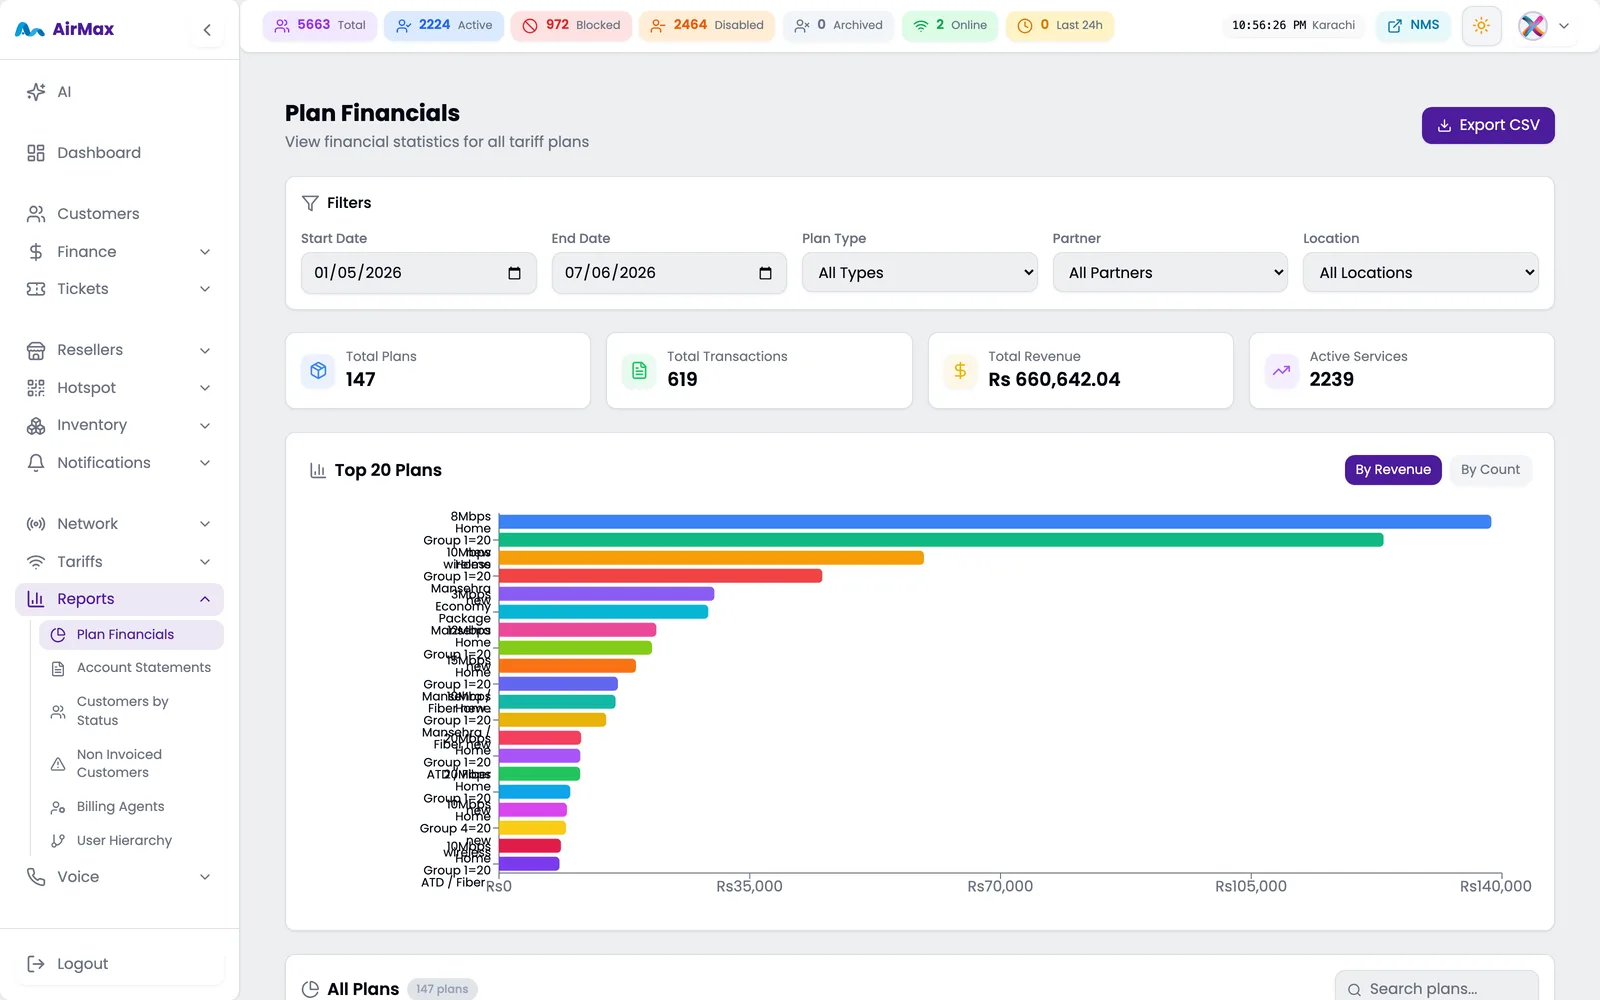Open Customers by Status report

[131, 711]
